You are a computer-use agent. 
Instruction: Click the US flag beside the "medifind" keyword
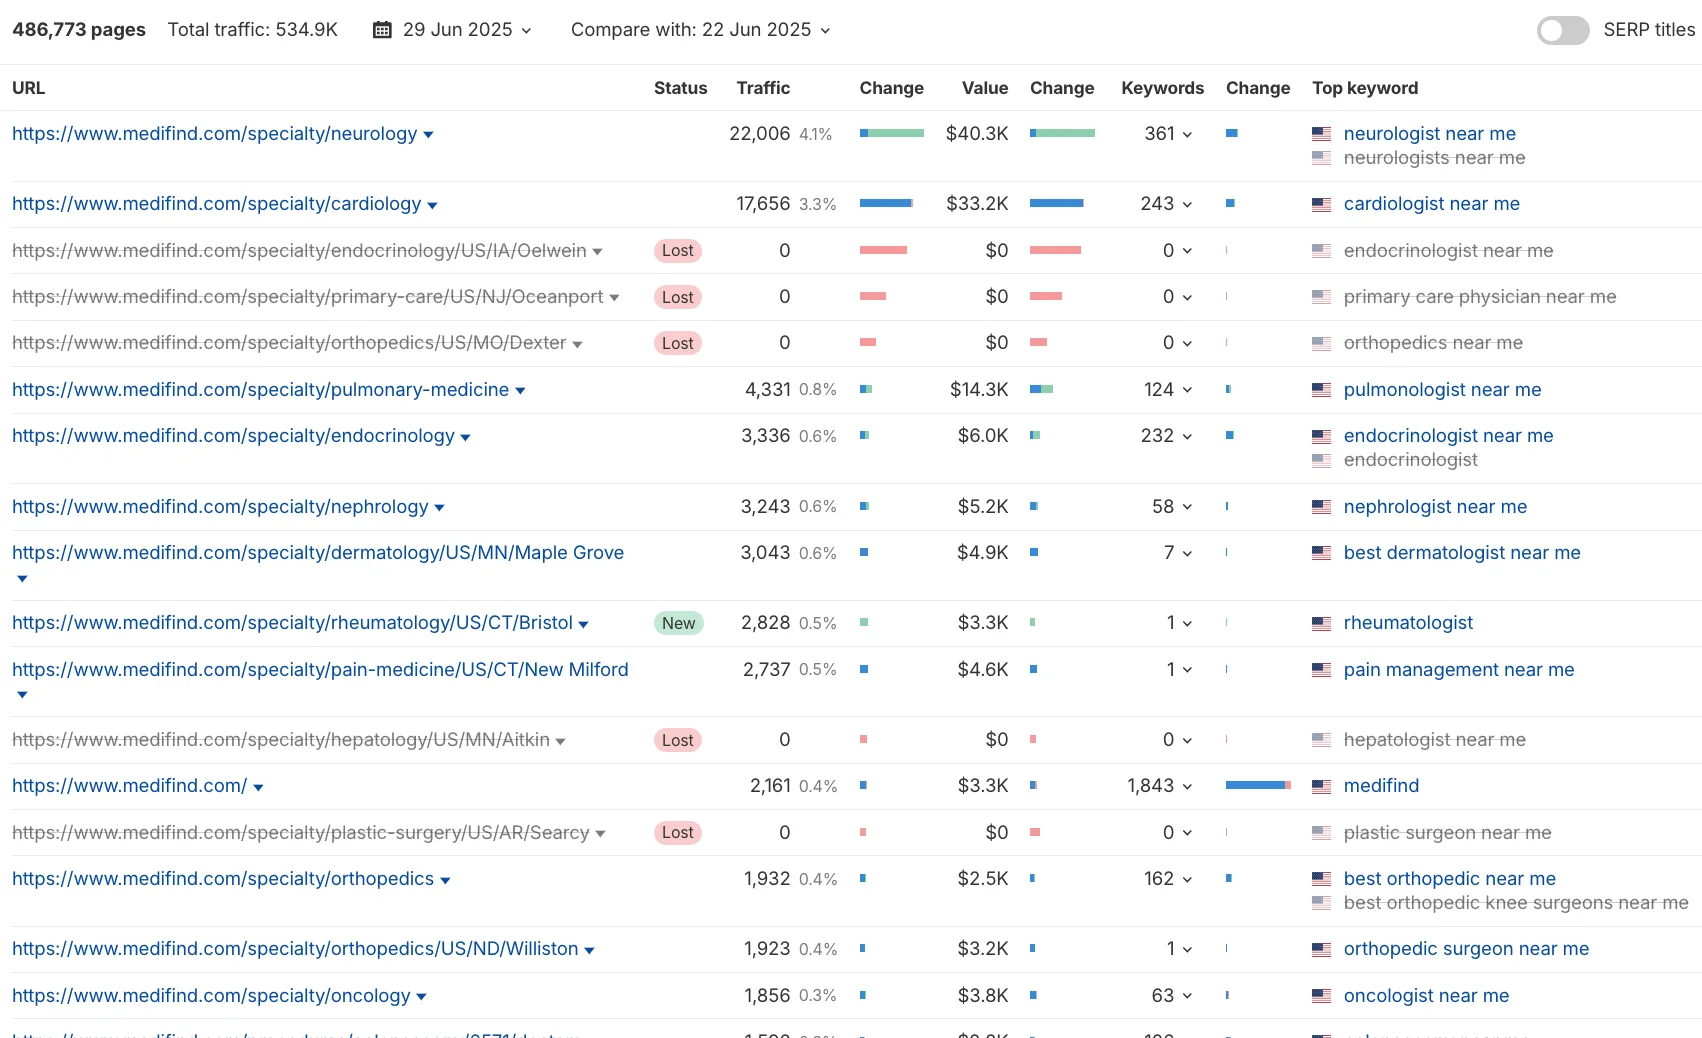coord(1321,786)
